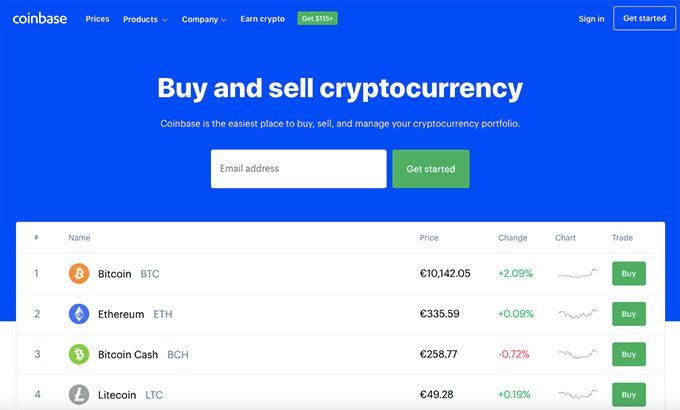Click the orange Bitcoin coin icon
This screenshot has height=410, width=680.
(79, 273)
